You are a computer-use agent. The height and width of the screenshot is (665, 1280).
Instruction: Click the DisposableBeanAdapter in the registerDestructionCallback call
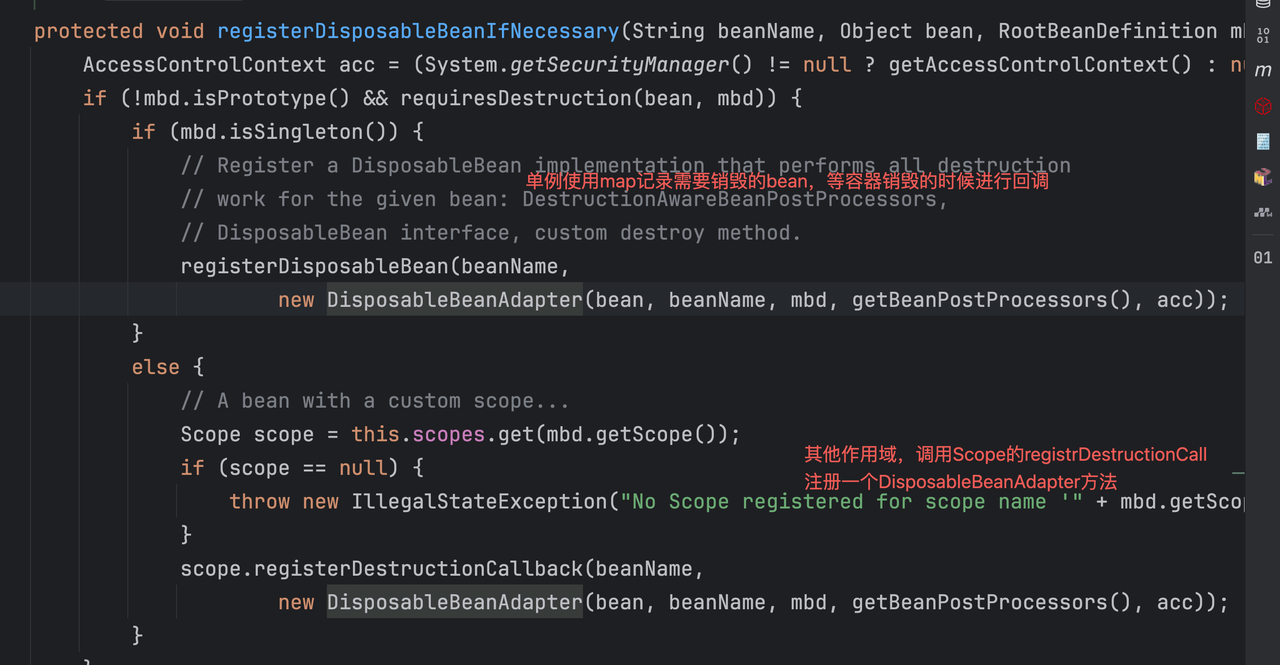pos(454,602)
